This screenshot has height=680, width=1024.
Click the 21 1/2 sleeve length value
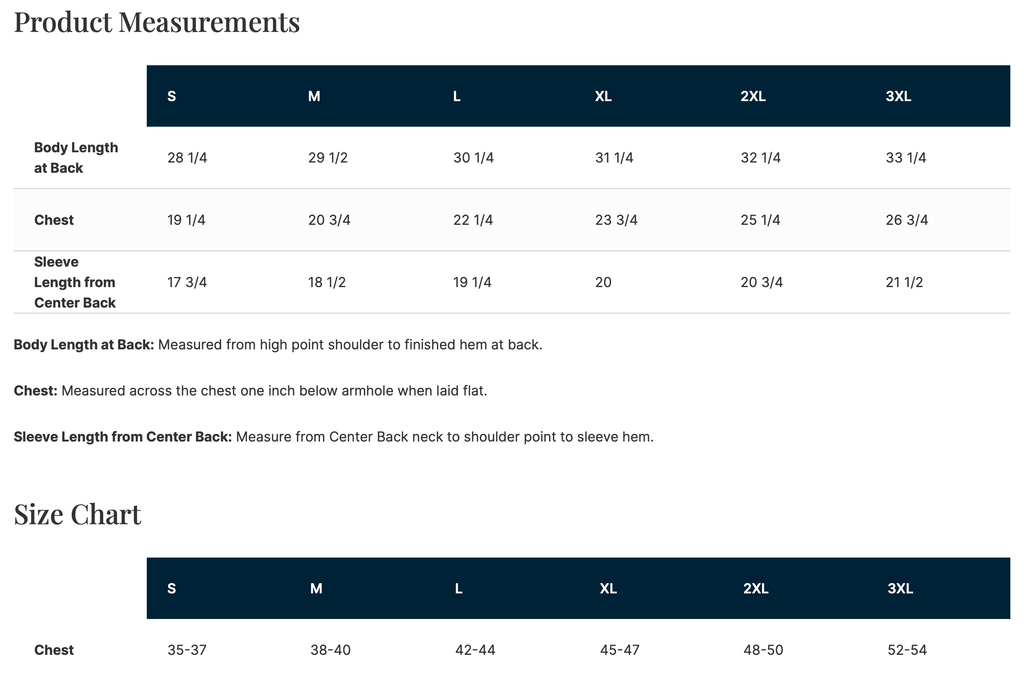click(904, 282)
